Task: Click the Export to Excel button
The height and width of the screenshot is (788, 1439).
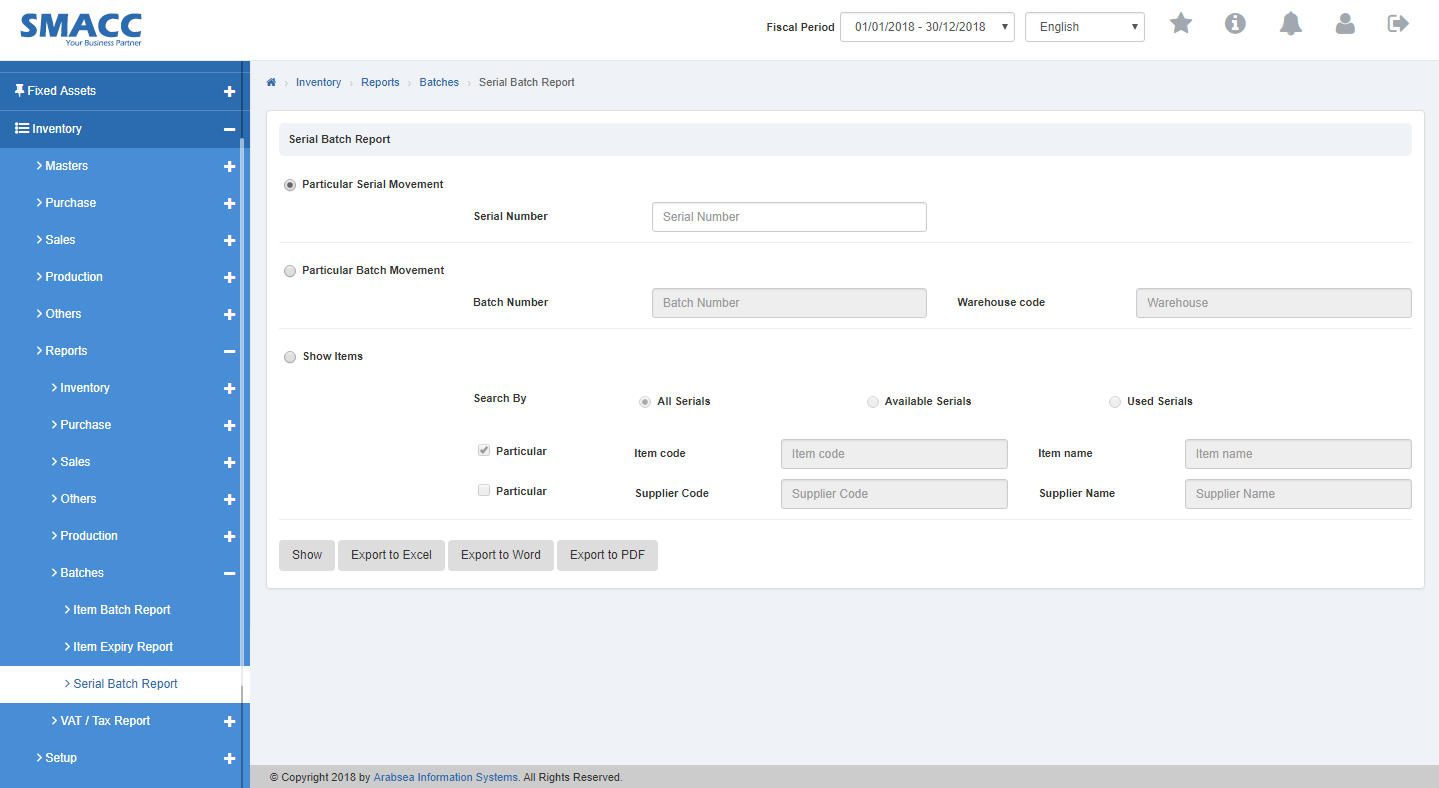Action: click(391, 555)
